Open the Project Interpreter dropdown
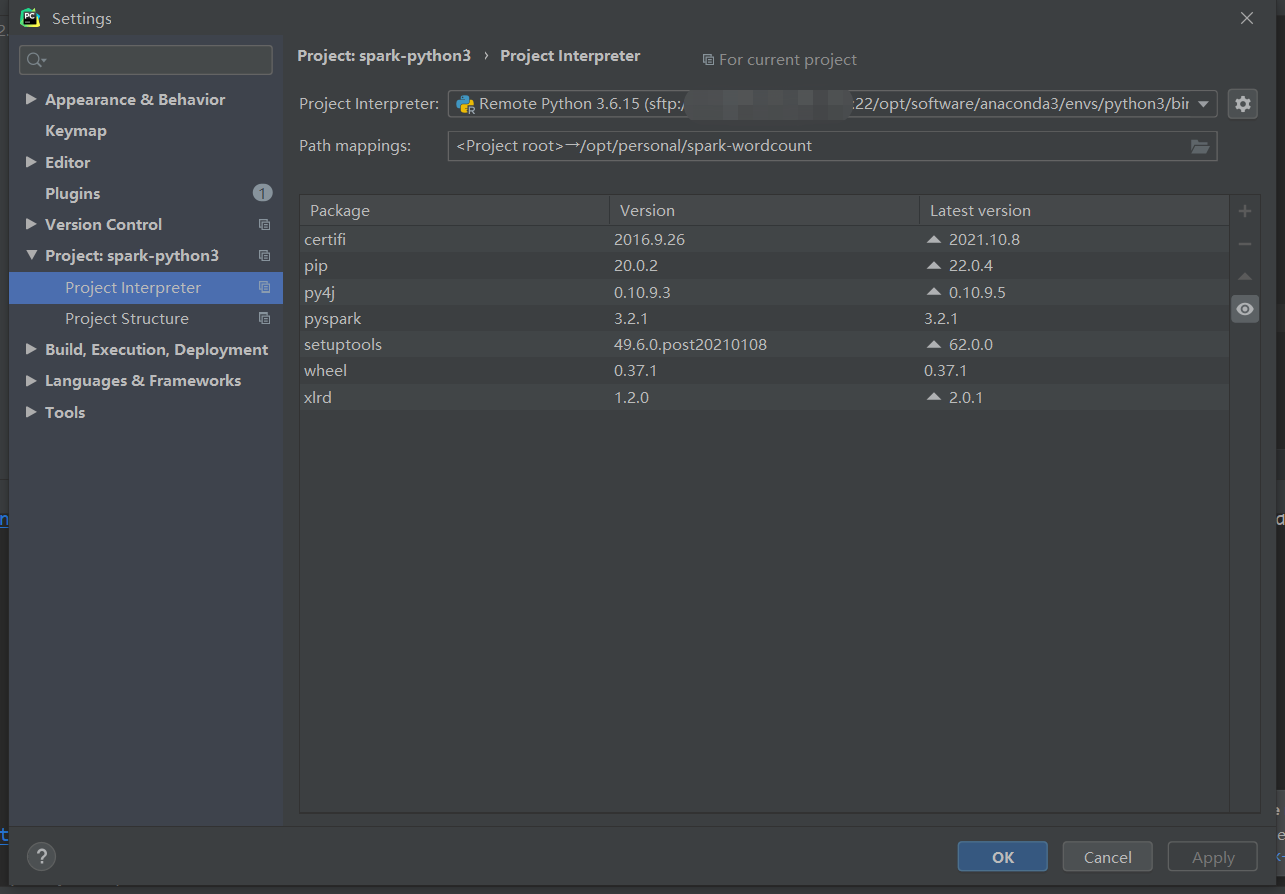1285x894 pixels. (x=1204, y=103)
